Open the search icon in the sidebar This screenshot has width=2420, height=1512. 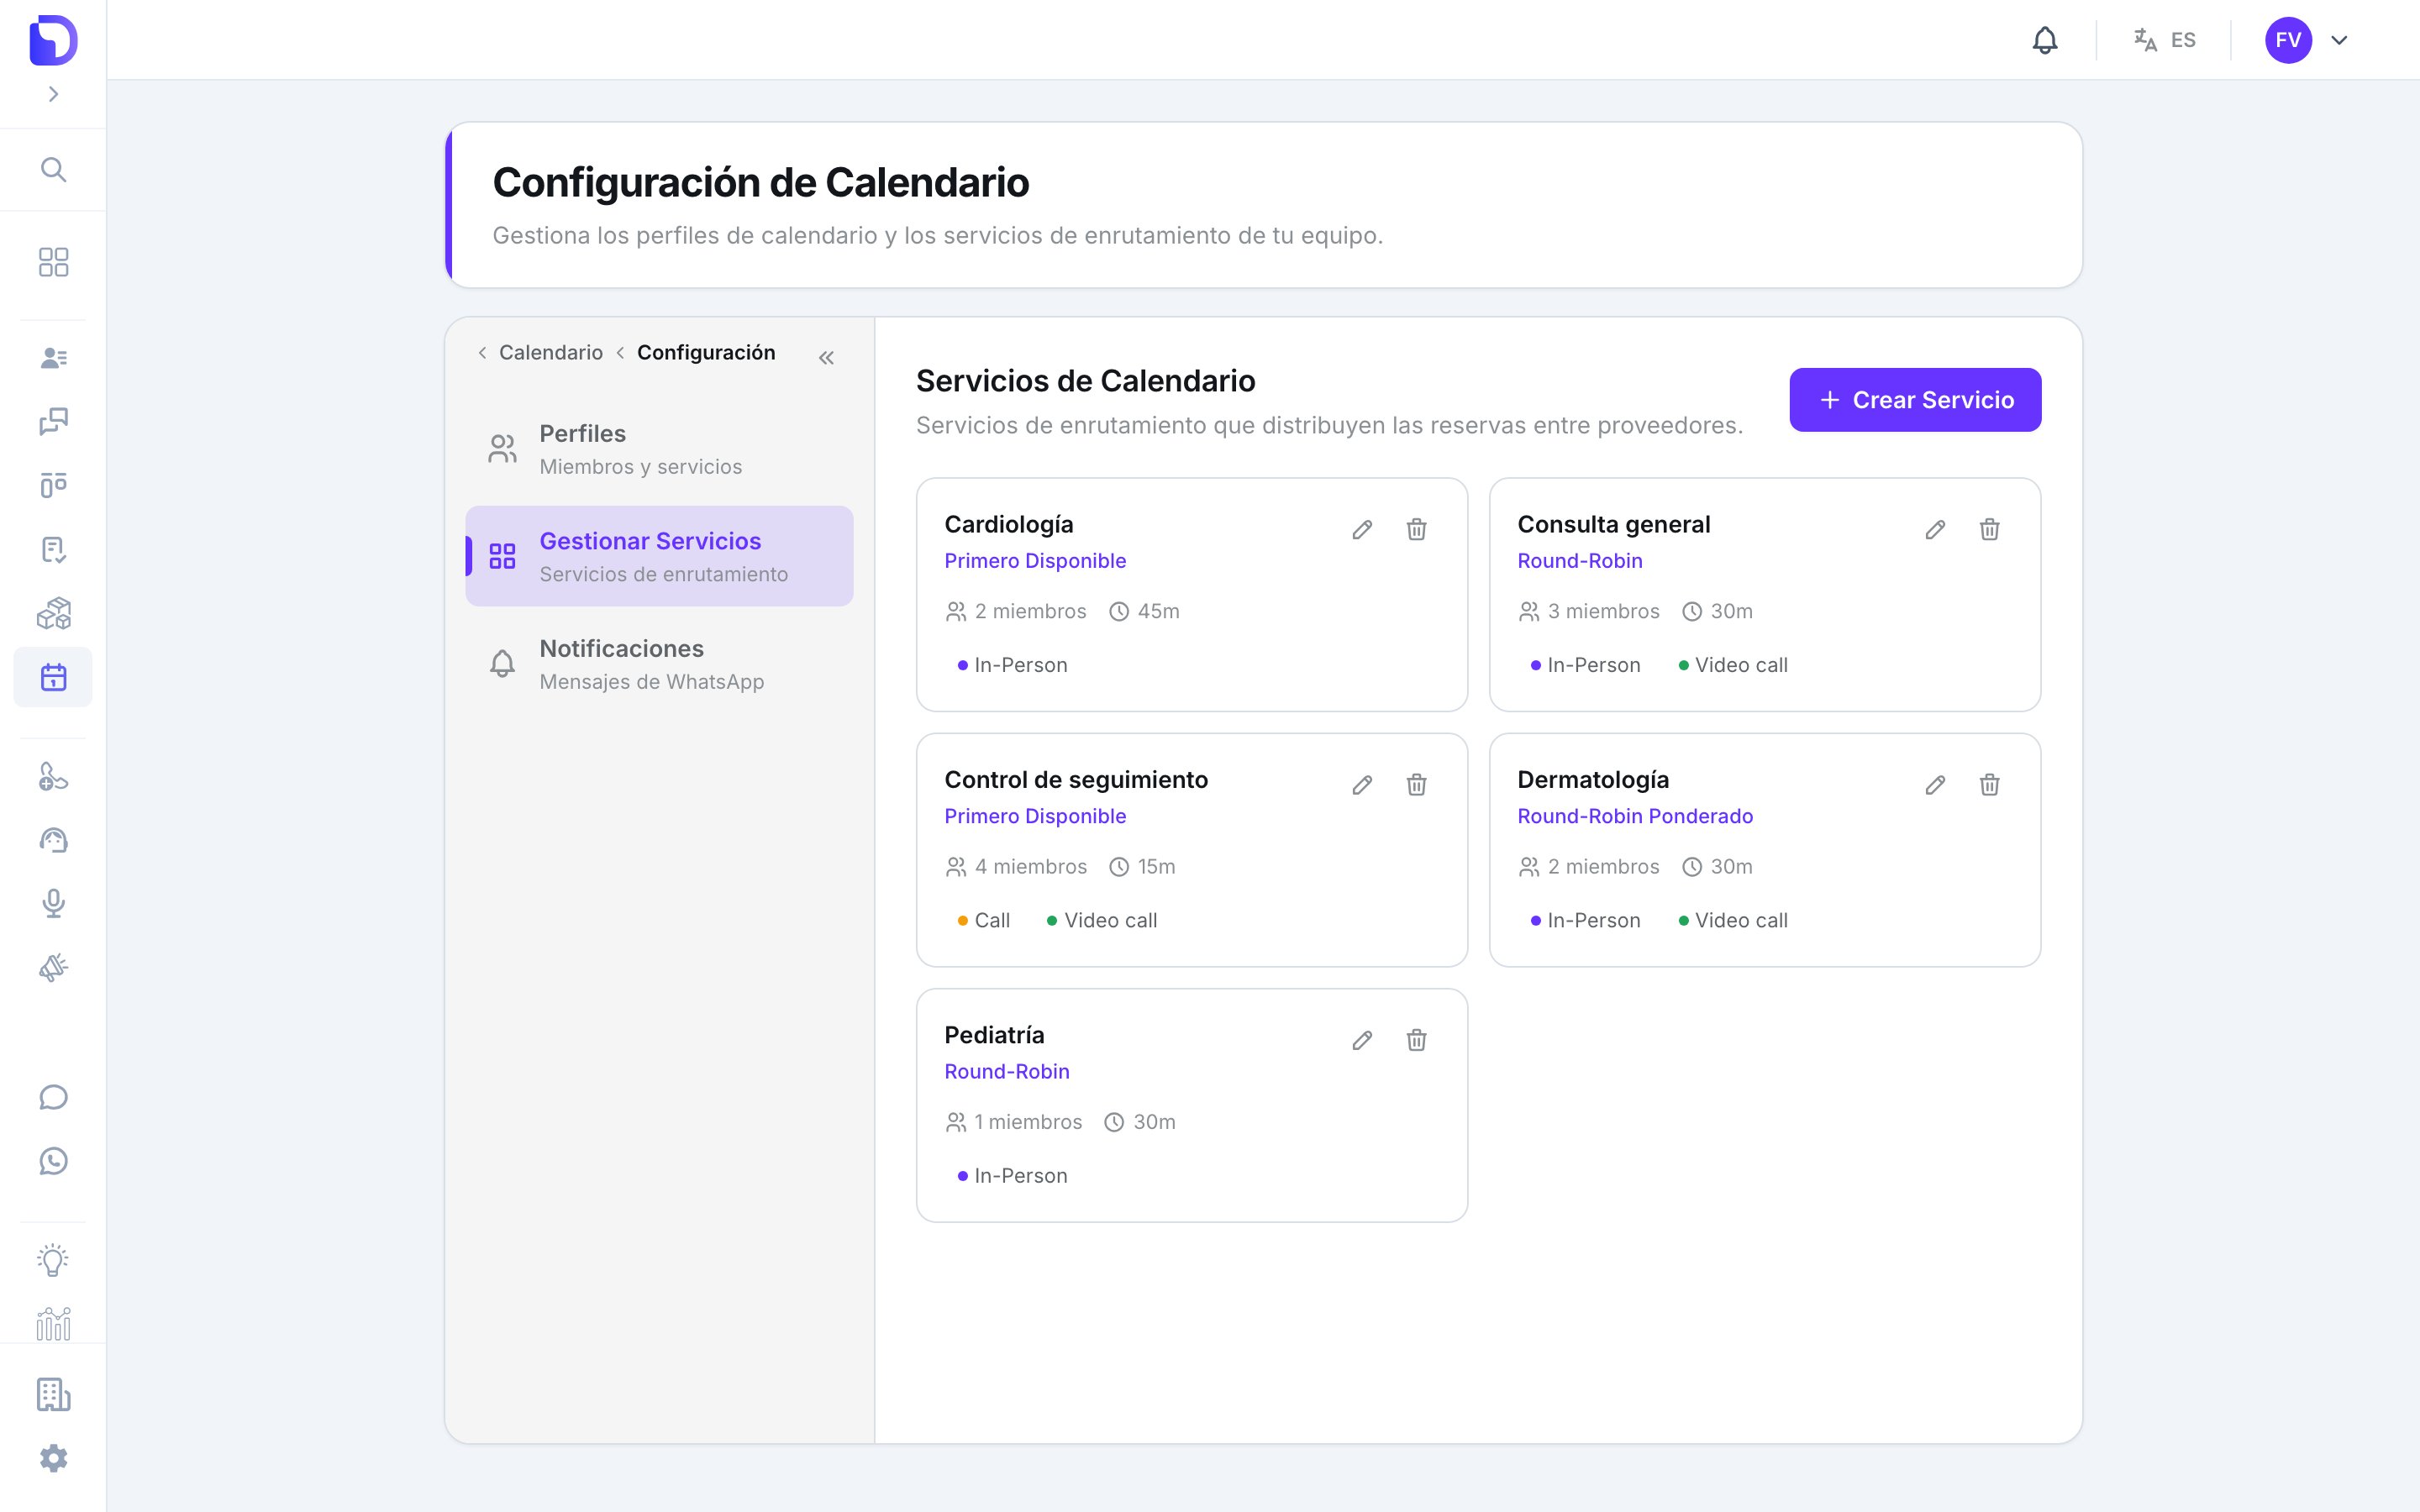[53, 170]
